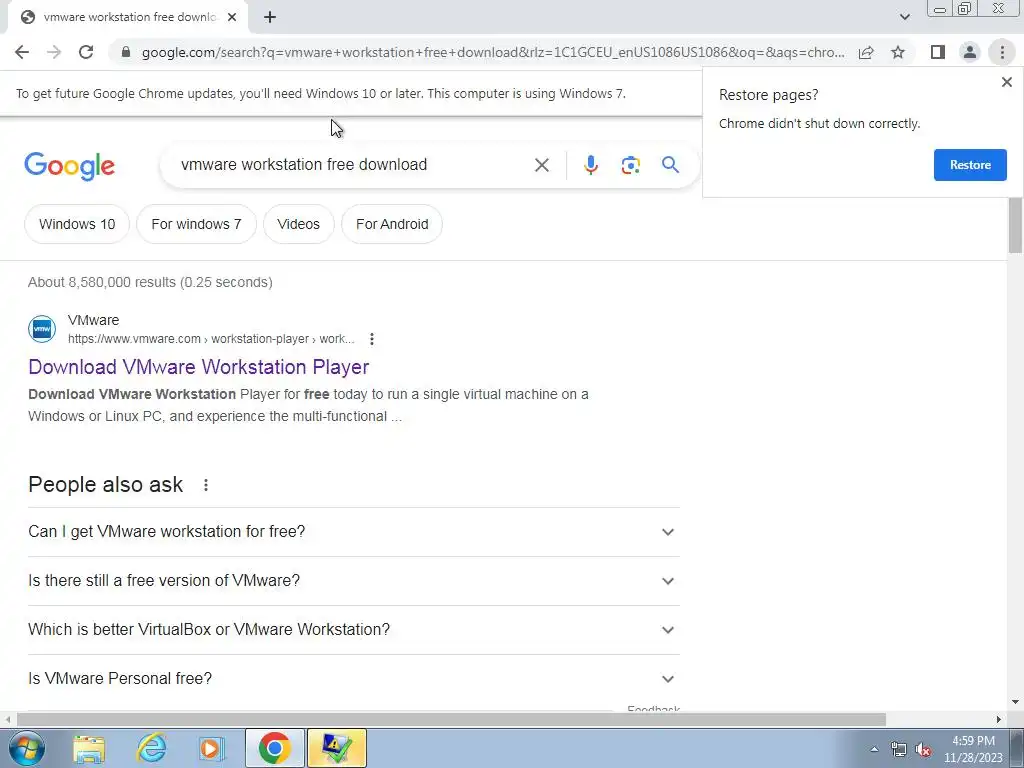Open more options for VMware result
Screen dimensions: 1024x768
[x=372, y=339]
